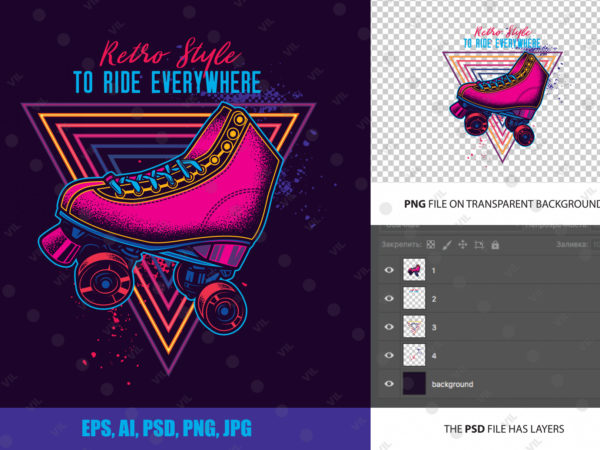Click the layer name "4"
The height and width of the screenshot is (450, 600).
[434, 355]
